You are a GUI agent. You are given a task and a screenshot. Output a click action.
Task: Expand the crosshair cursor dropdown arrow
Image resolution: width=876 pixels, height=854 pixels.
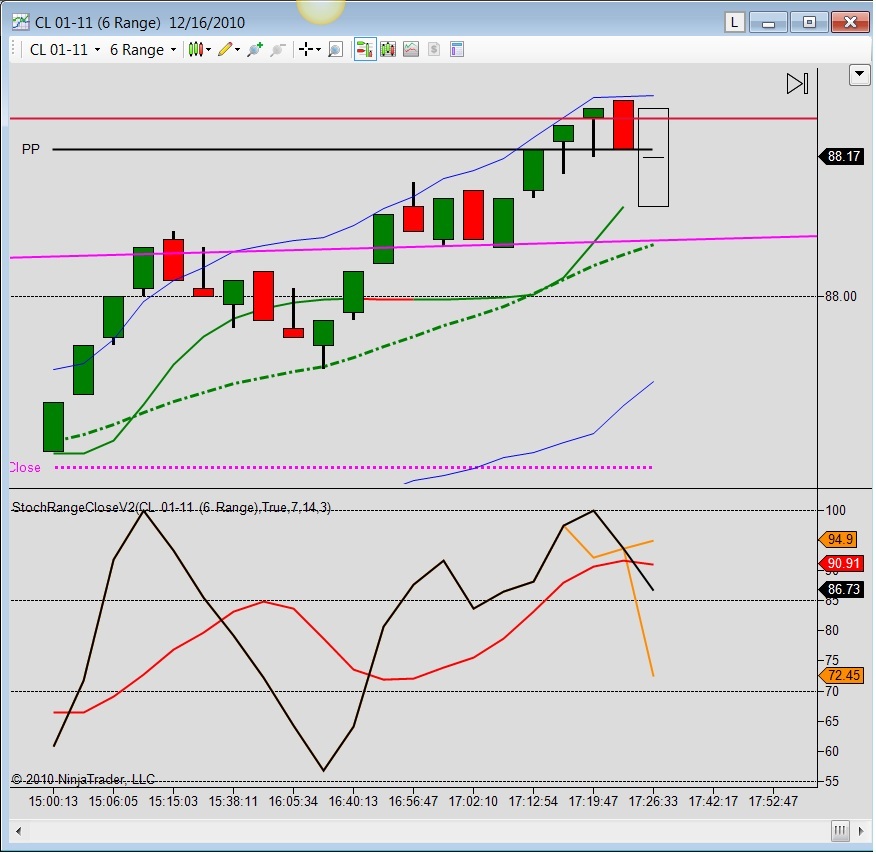[318, 50]
